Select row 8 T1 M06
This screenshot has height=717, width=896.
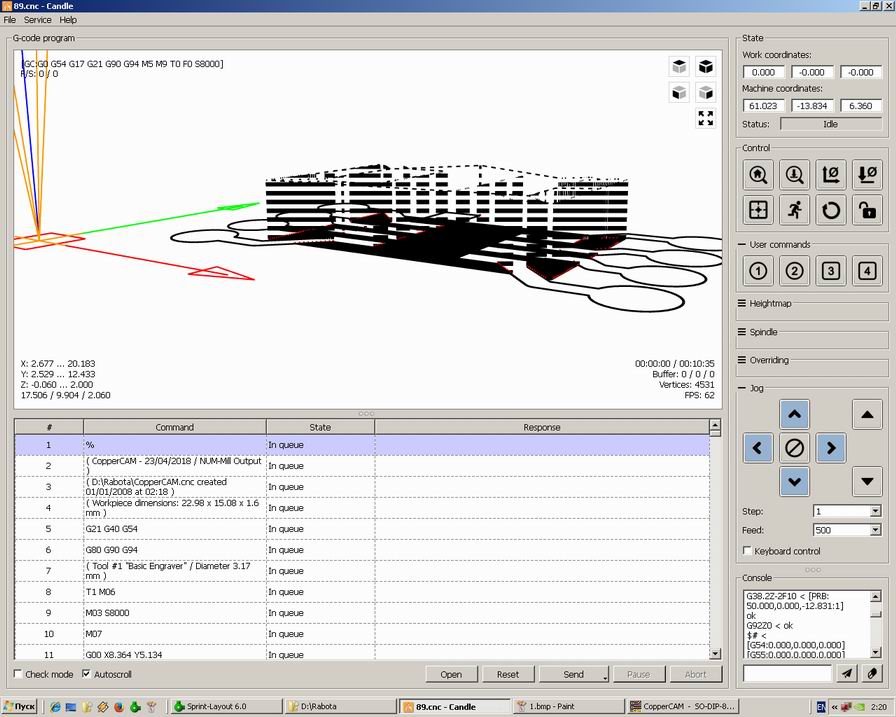pyautogui.click(x=362, y=592)
